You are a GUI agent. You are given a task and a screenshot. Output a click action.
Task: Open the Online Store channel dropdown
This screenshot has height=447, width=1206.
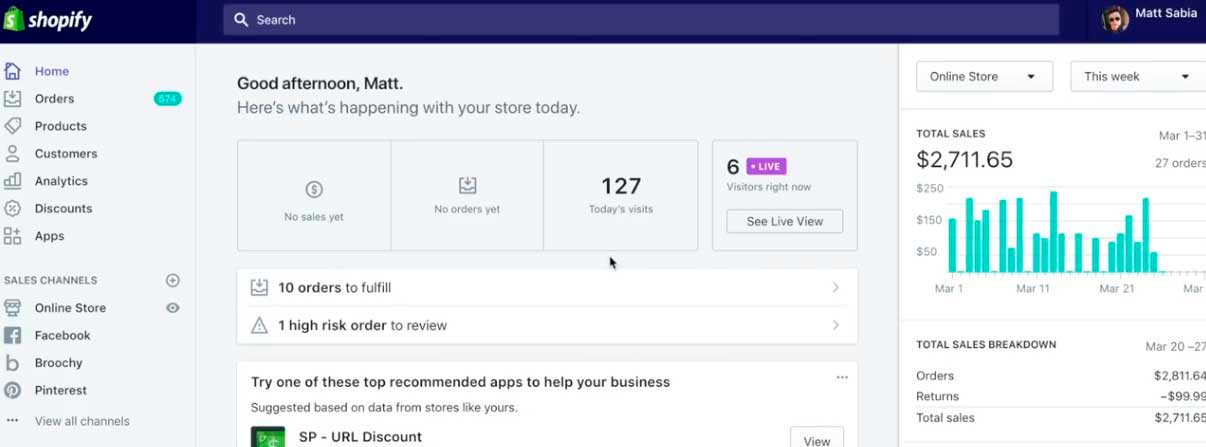[x=984, y=77]
